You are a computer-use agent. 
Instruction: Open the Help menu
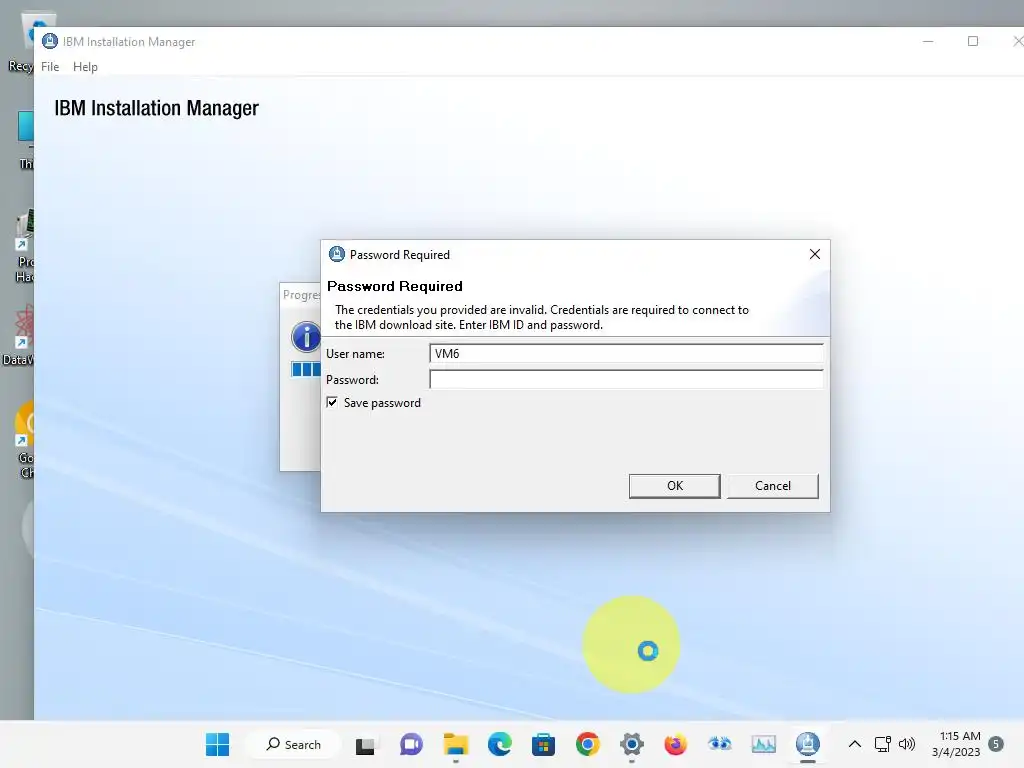click(x=85, y=67)
